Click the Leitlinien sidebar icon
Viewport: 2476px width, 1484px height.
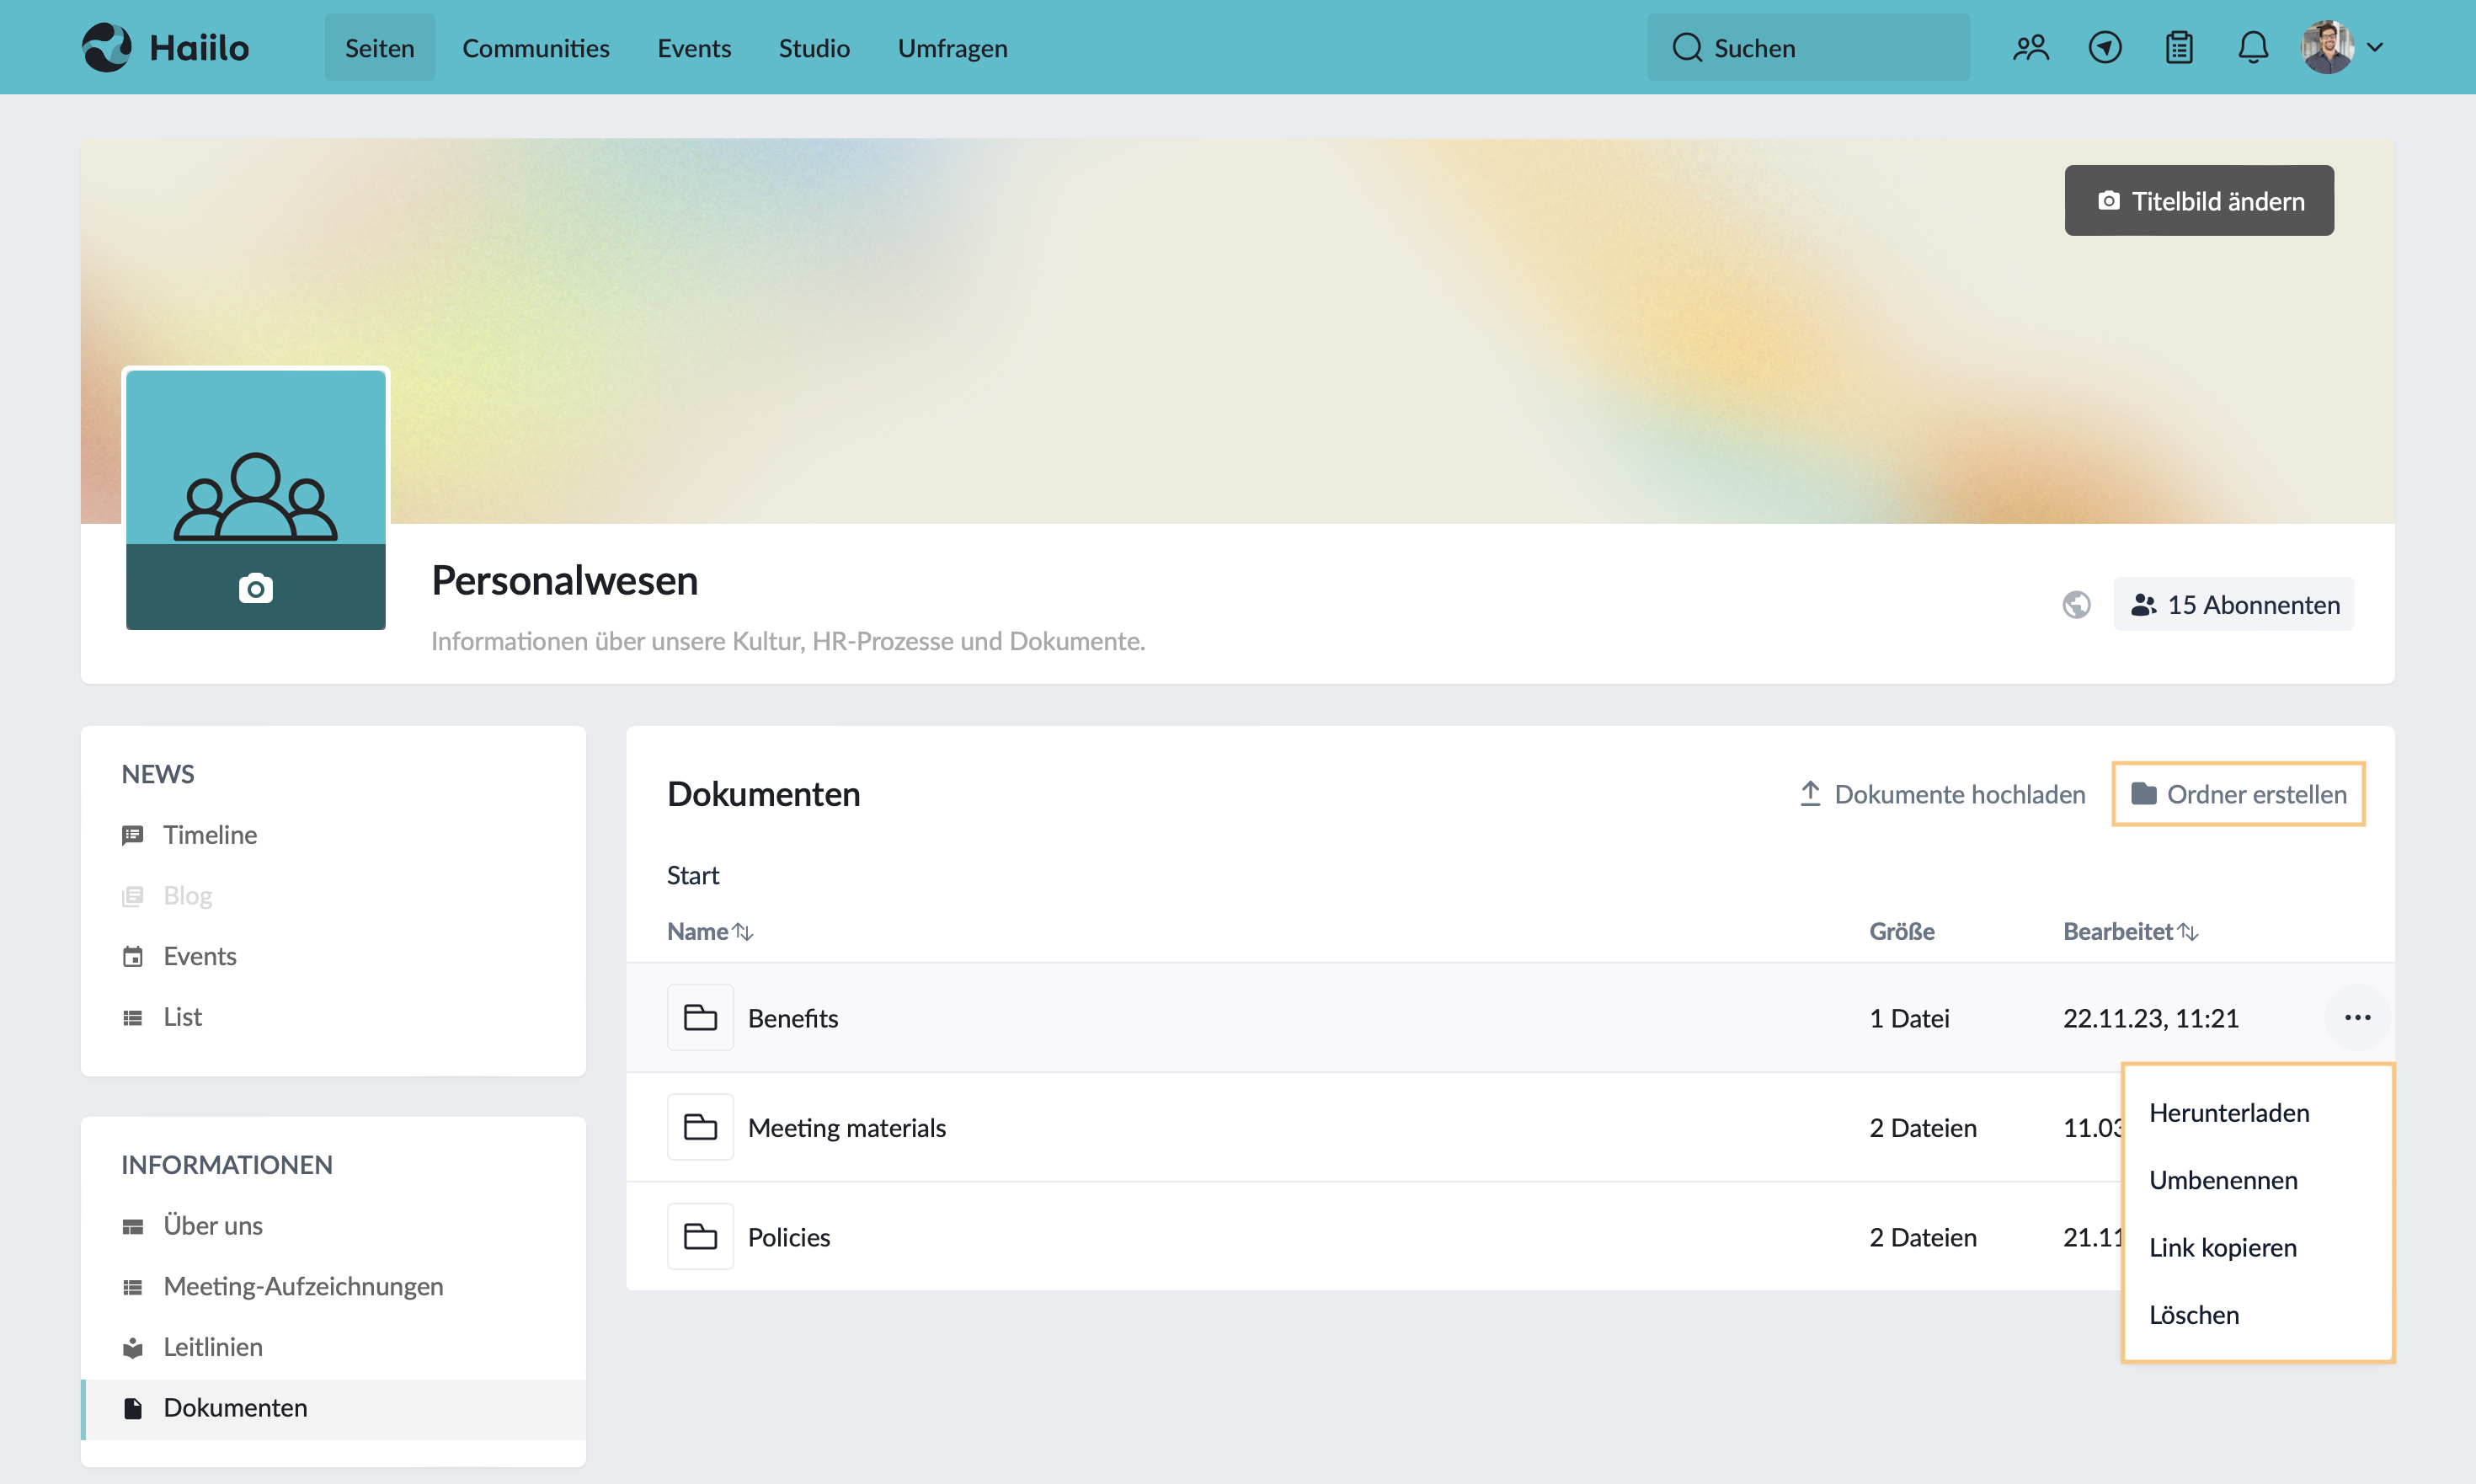click(x=132, y=1348)
